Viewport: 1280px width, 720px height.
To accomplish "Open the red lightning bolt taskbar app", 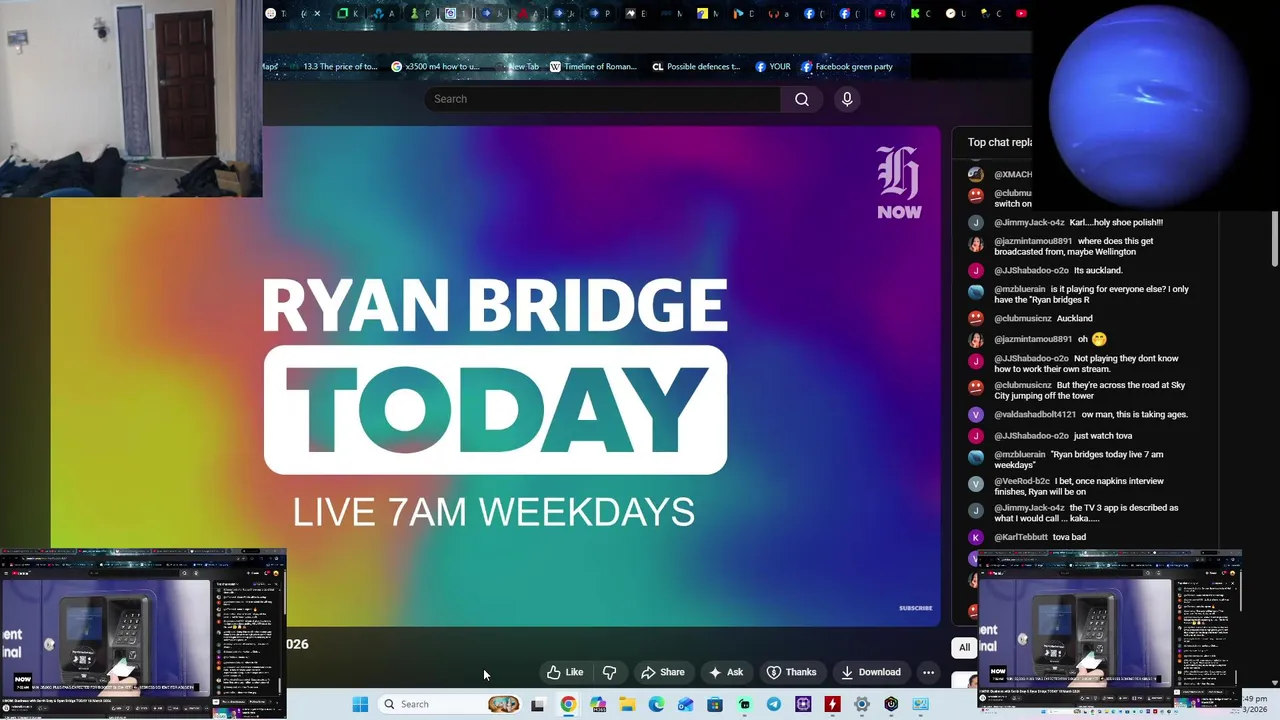I will 832,704.
